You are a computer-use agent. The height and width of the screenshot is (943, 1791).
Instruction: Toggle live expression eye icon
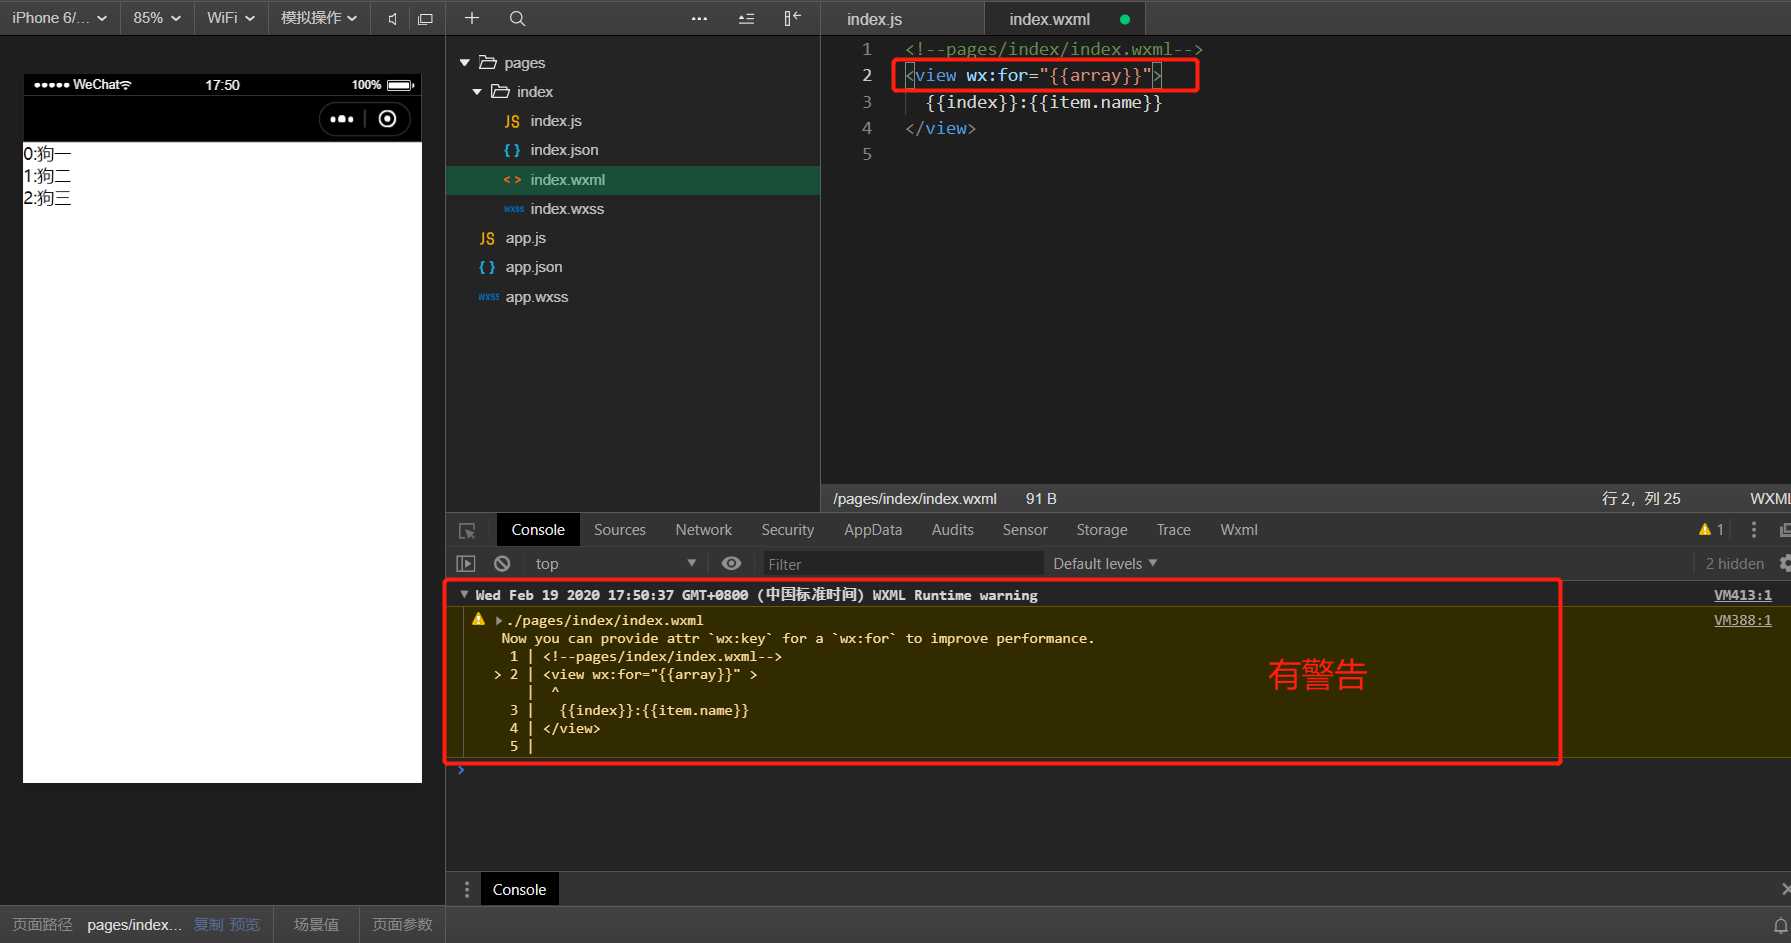[x=731, y=564]
